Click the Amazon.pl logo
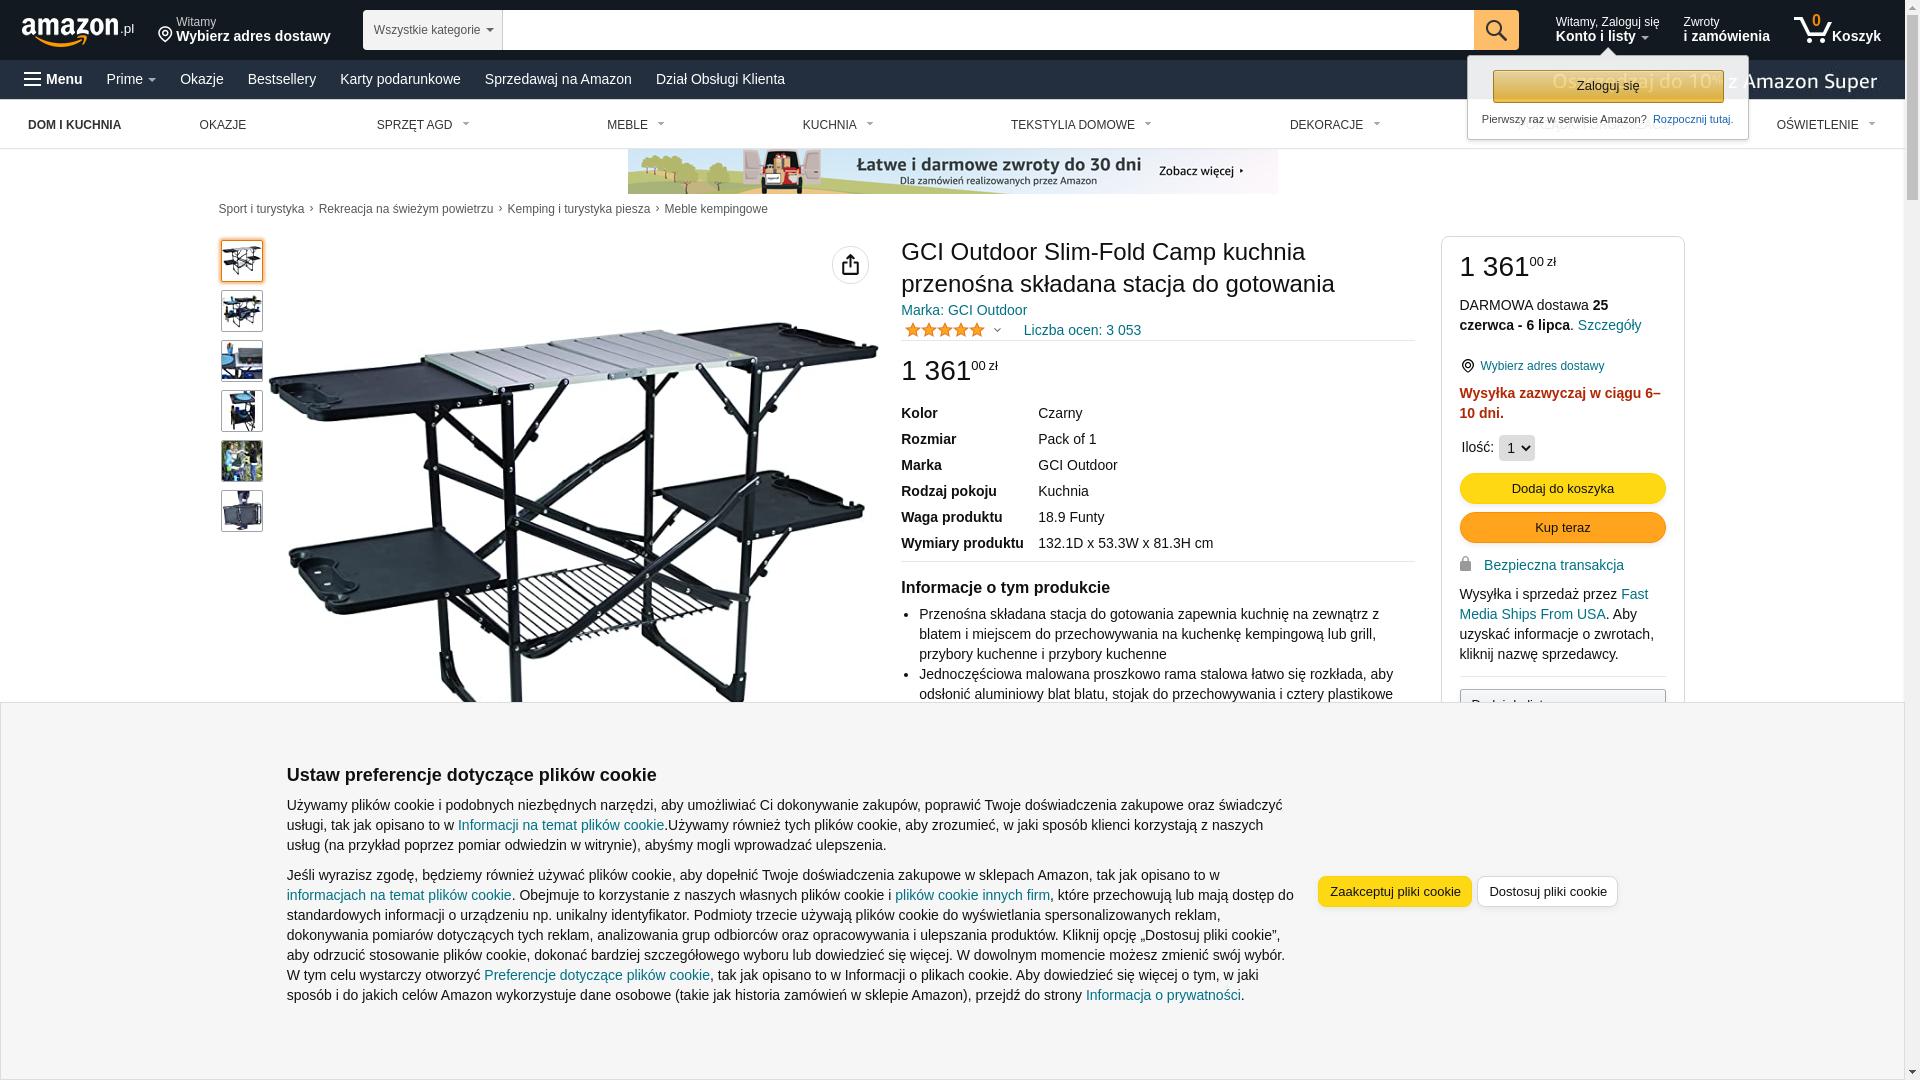1920x1080 pixels. click(78, 31)
